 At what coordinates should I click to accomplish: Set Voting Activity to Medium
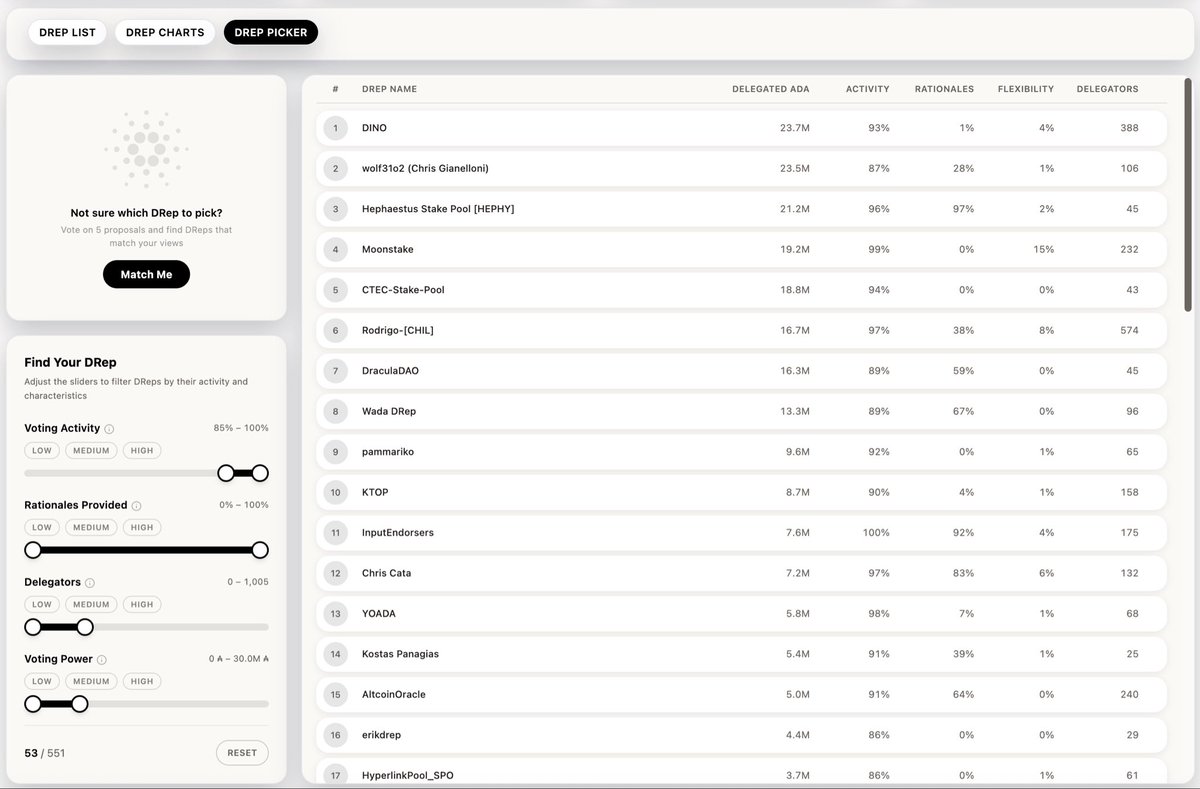91,450
